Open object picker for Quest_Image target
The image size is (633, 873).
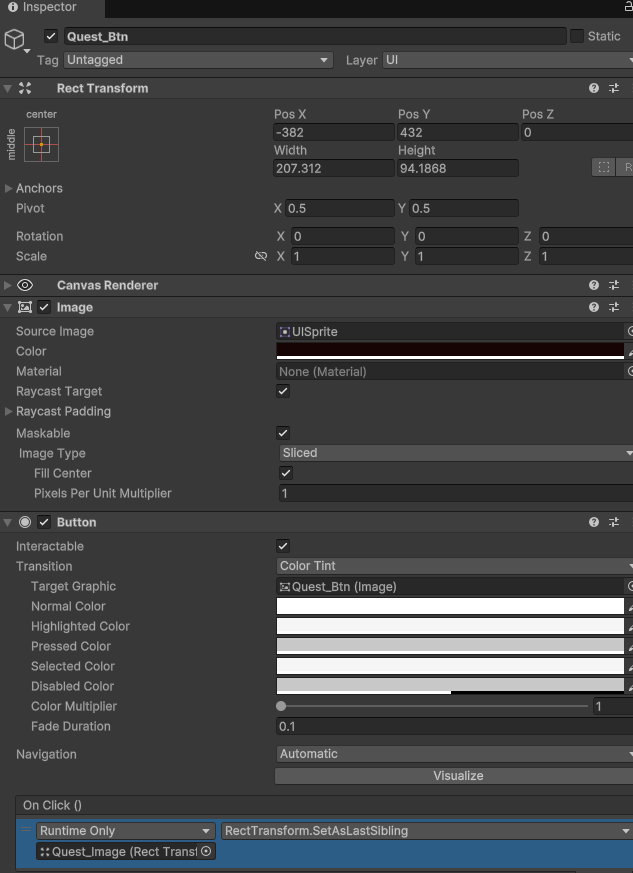206,851
